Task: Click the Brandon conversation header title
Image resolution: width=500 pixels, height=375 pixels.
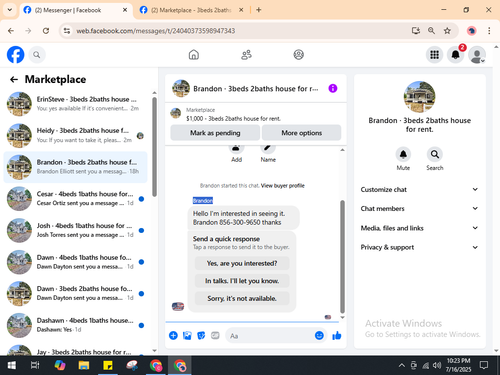Action: point(255,89)
